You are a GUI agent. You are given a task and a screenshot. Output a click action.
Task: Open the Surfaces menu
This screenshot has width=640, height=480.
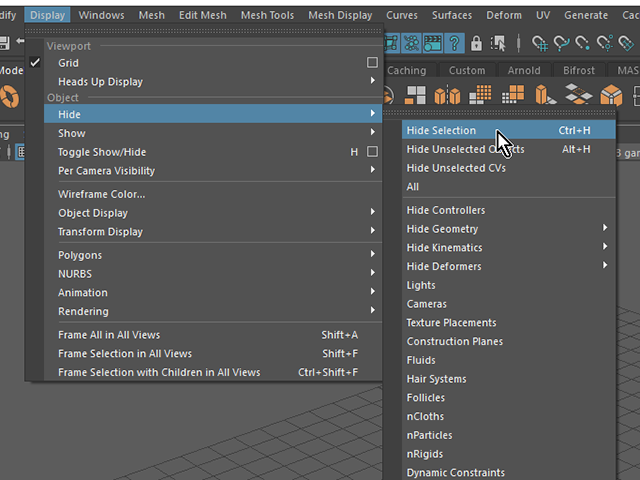(452, 16)
